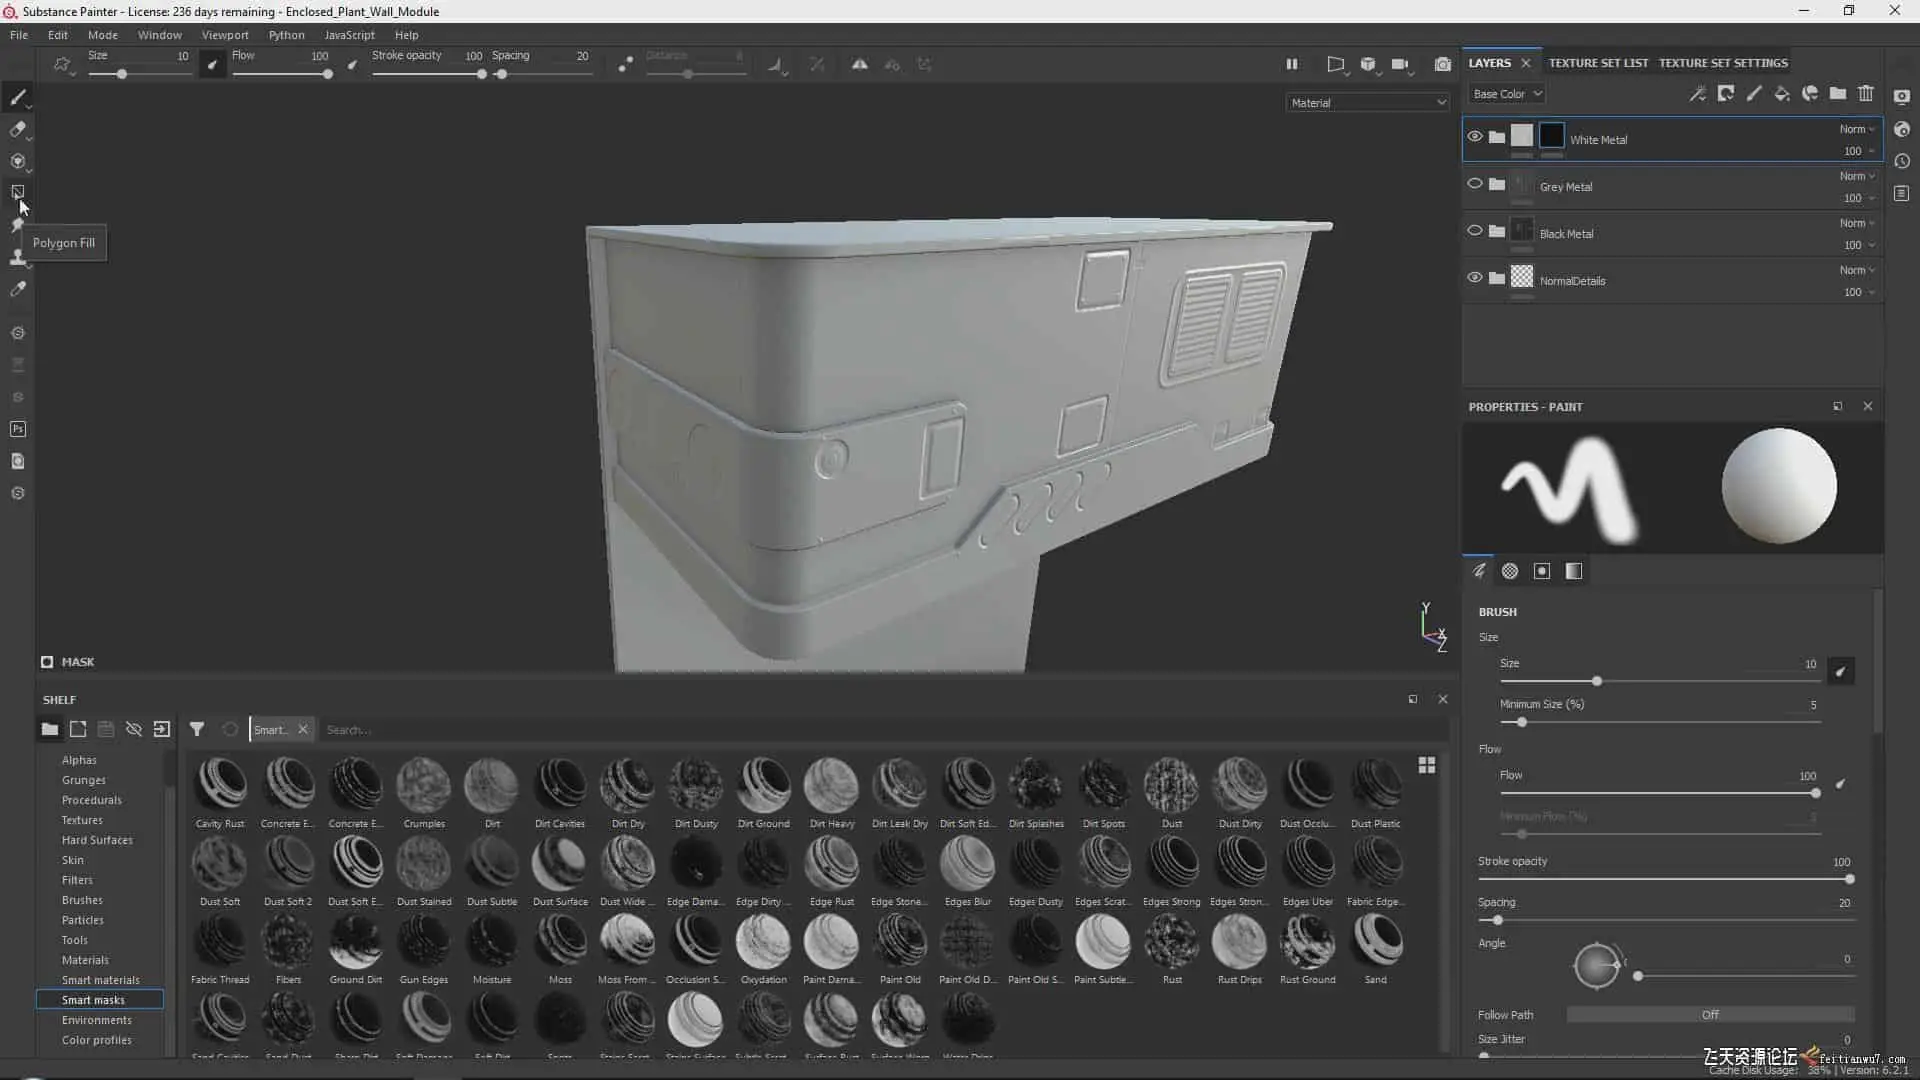Switch to Texture Set Settings tab
1920x1080 pixels.
pyautogui.click(x=1722, y=63)
